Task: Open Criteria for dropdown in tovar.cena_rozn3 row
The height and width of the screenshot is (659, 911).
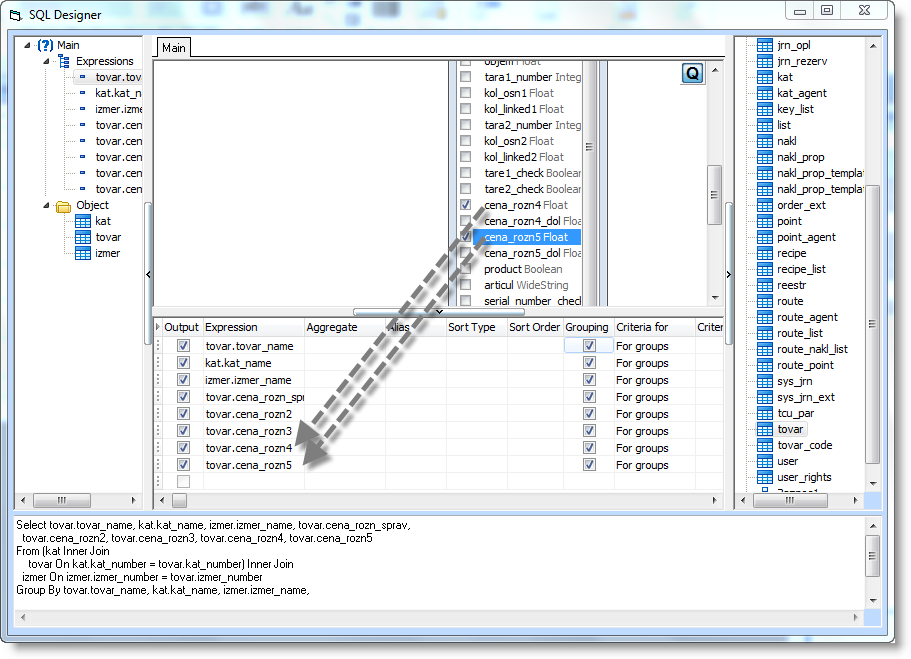Action: pos(655,431)
